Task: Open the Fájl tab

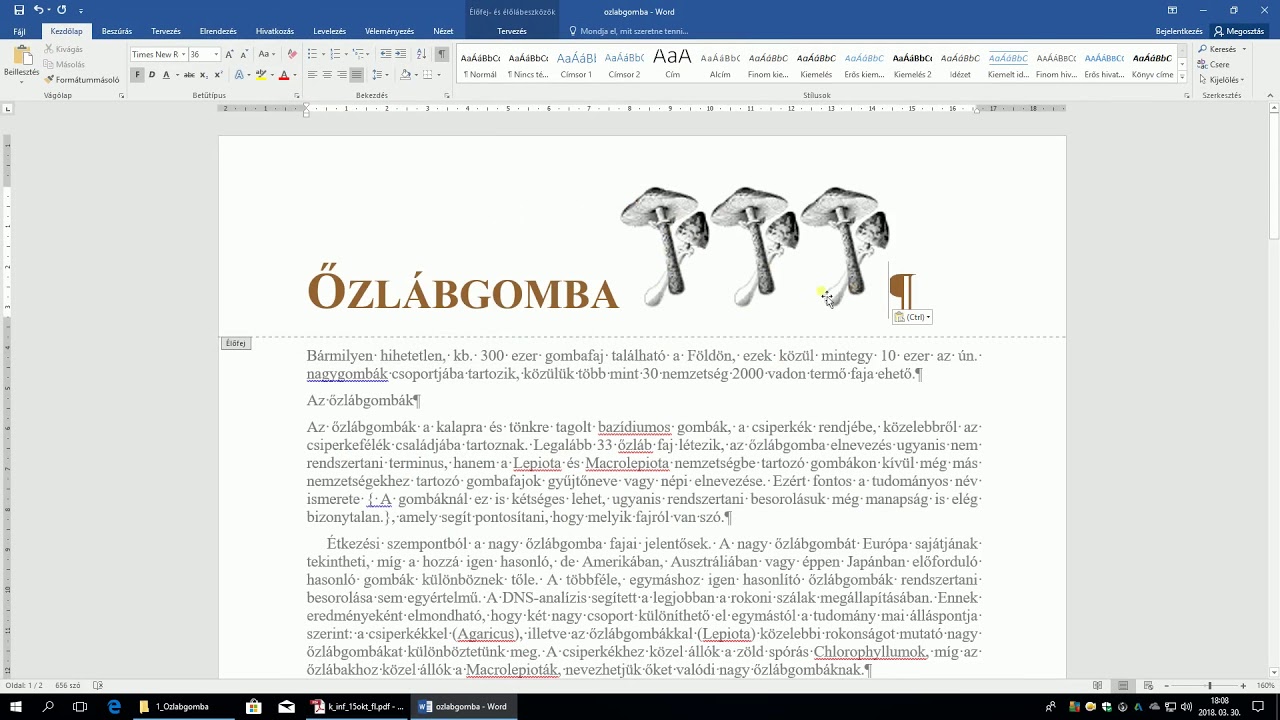Action: (19, 31)
